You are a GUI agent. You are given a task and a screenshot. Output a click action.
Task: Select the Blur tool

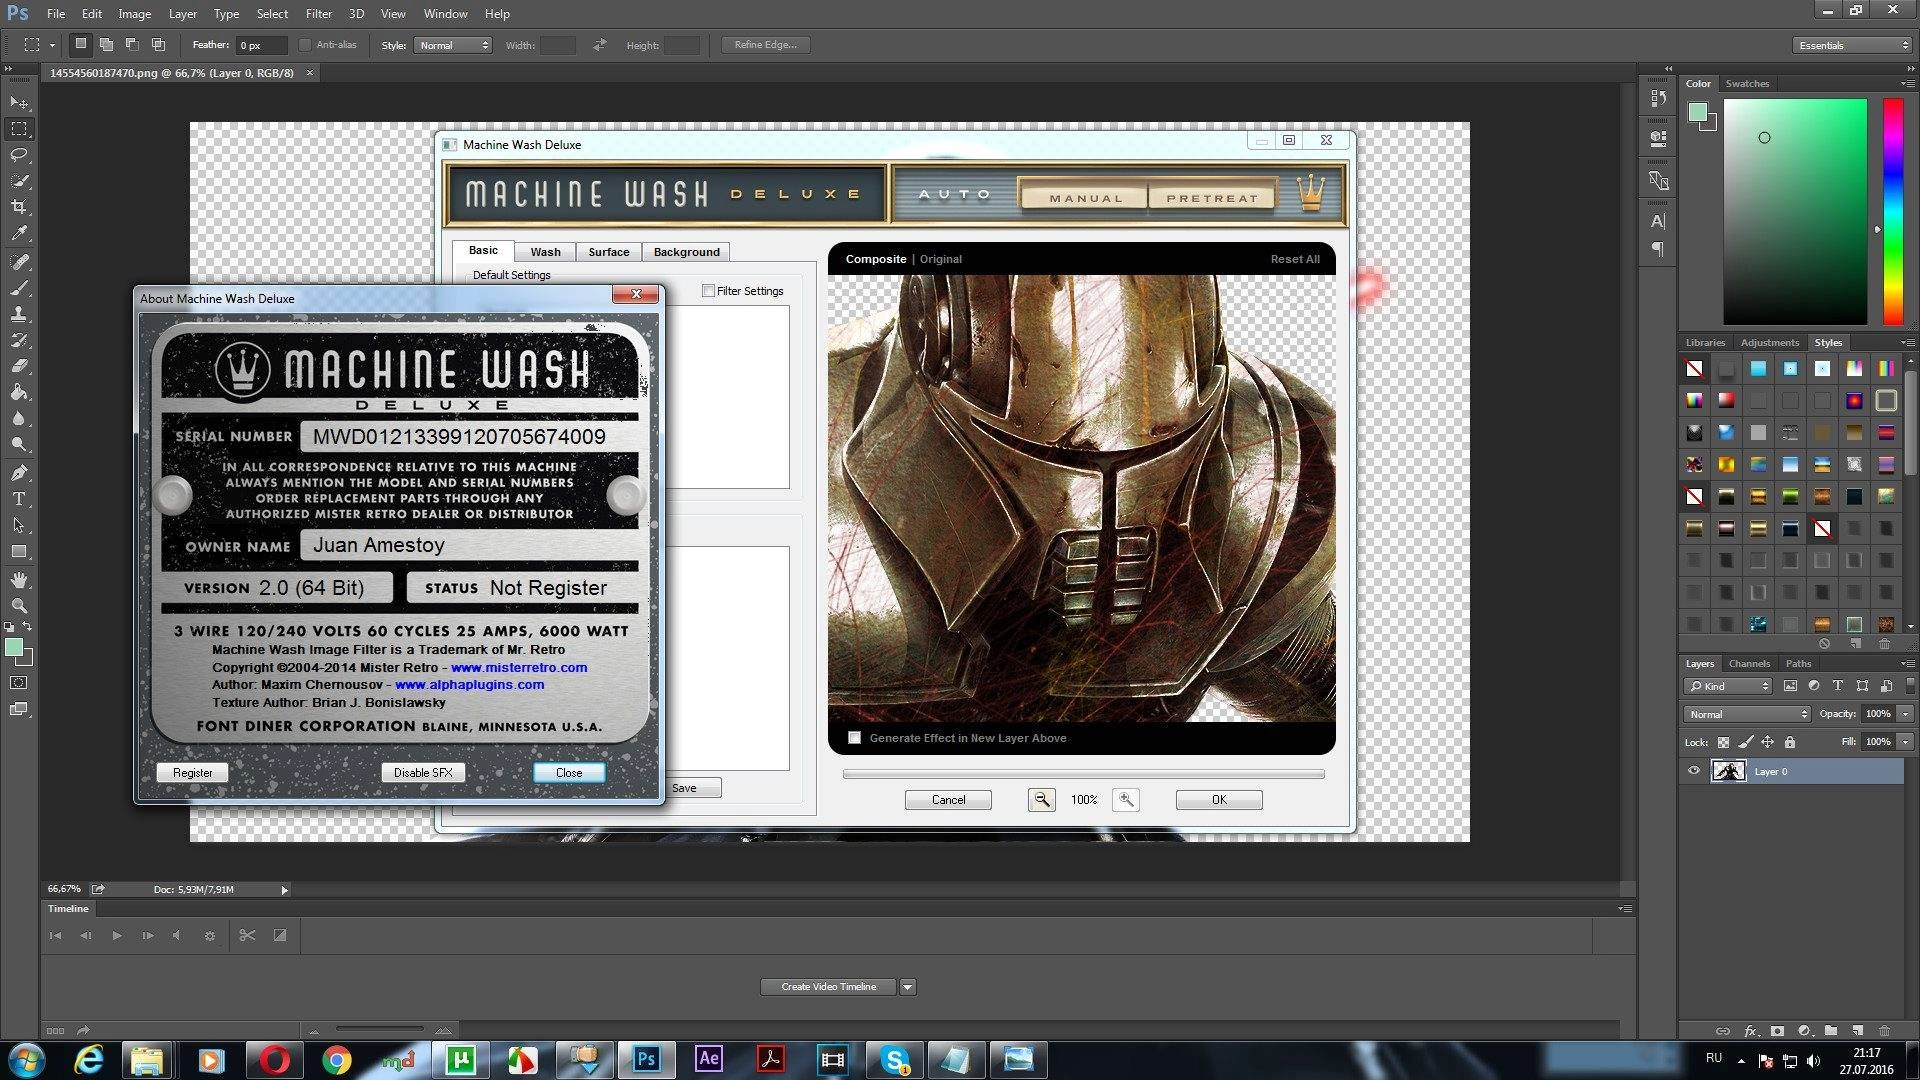19,418
